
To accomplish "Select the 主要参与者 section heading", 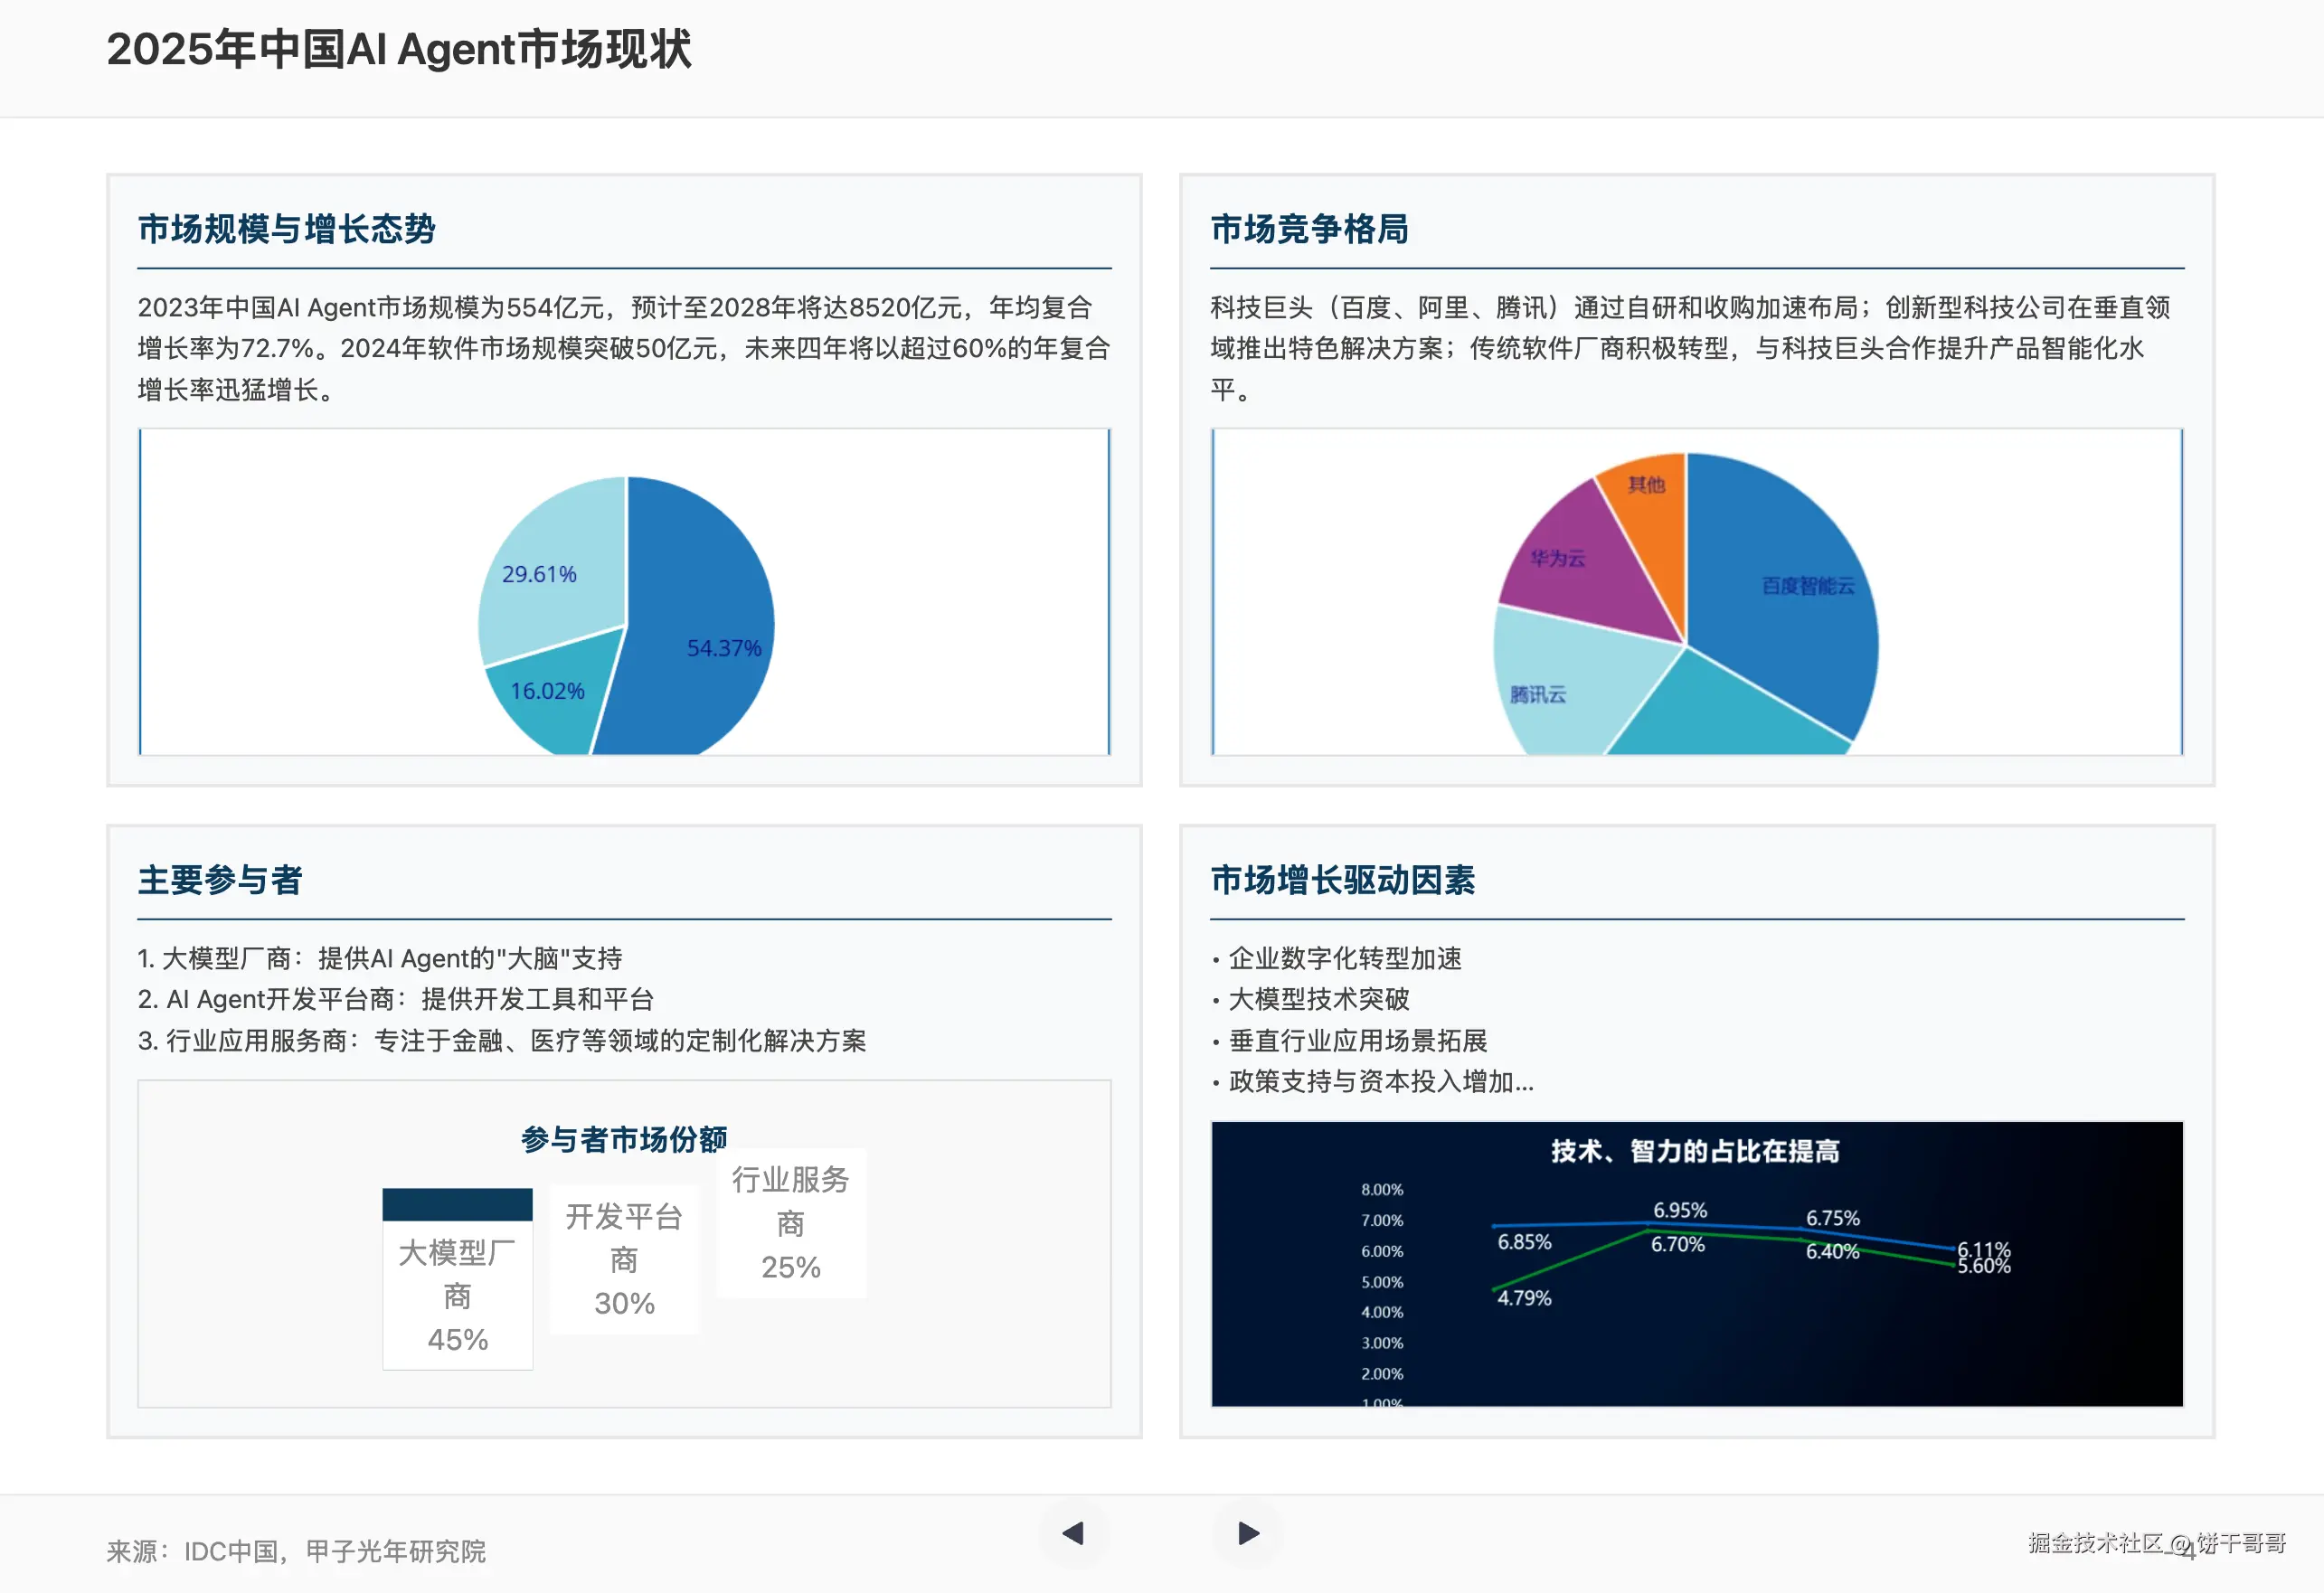I will (x=220, y=880).
